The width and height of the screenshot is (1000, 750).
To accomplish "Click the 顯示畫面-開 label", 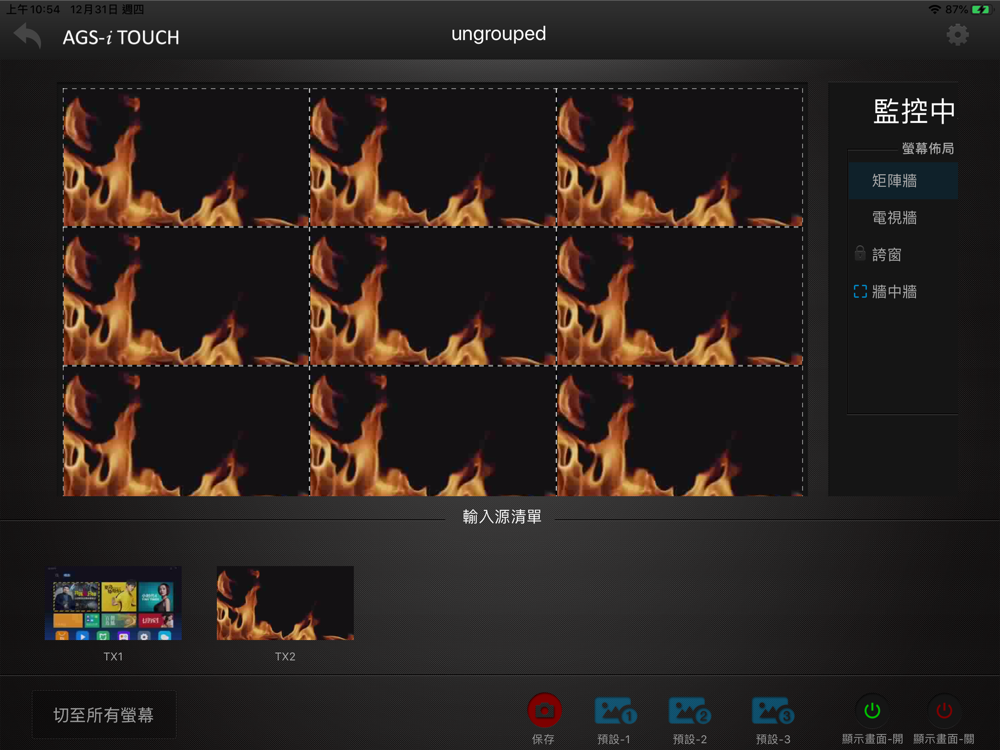I will (x=872, y=739).
